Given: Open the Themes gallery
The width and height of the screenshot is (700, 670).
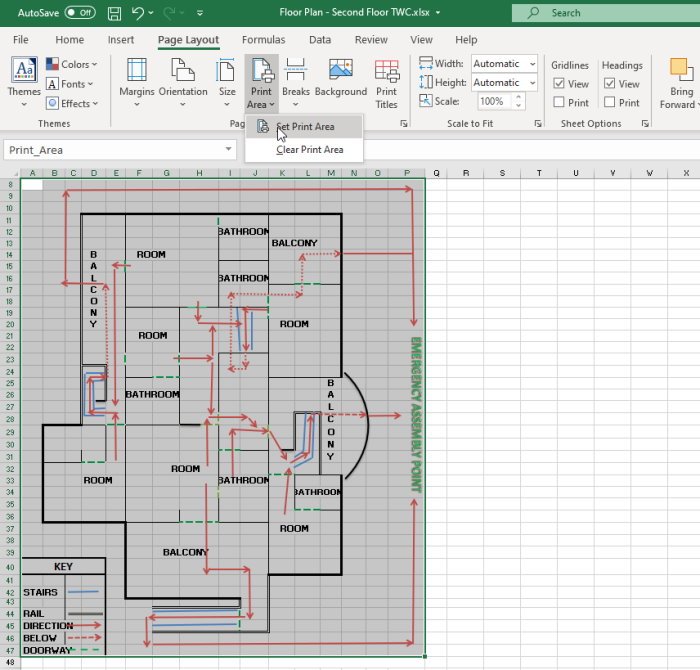Looking at the screenshot, I should point(24,78).
